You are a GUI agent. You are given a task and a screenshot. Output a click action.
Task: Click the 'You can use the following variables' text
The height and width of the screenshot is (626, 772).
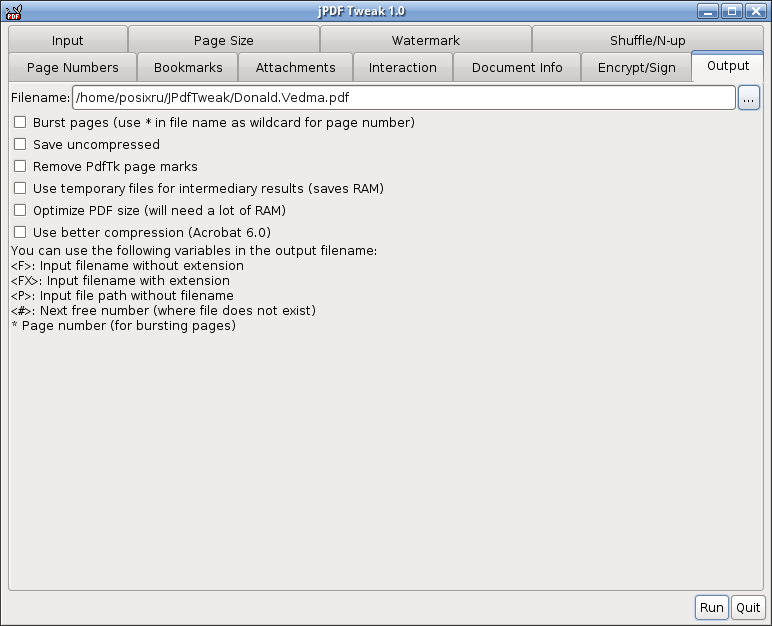click(x=194, y=251)
